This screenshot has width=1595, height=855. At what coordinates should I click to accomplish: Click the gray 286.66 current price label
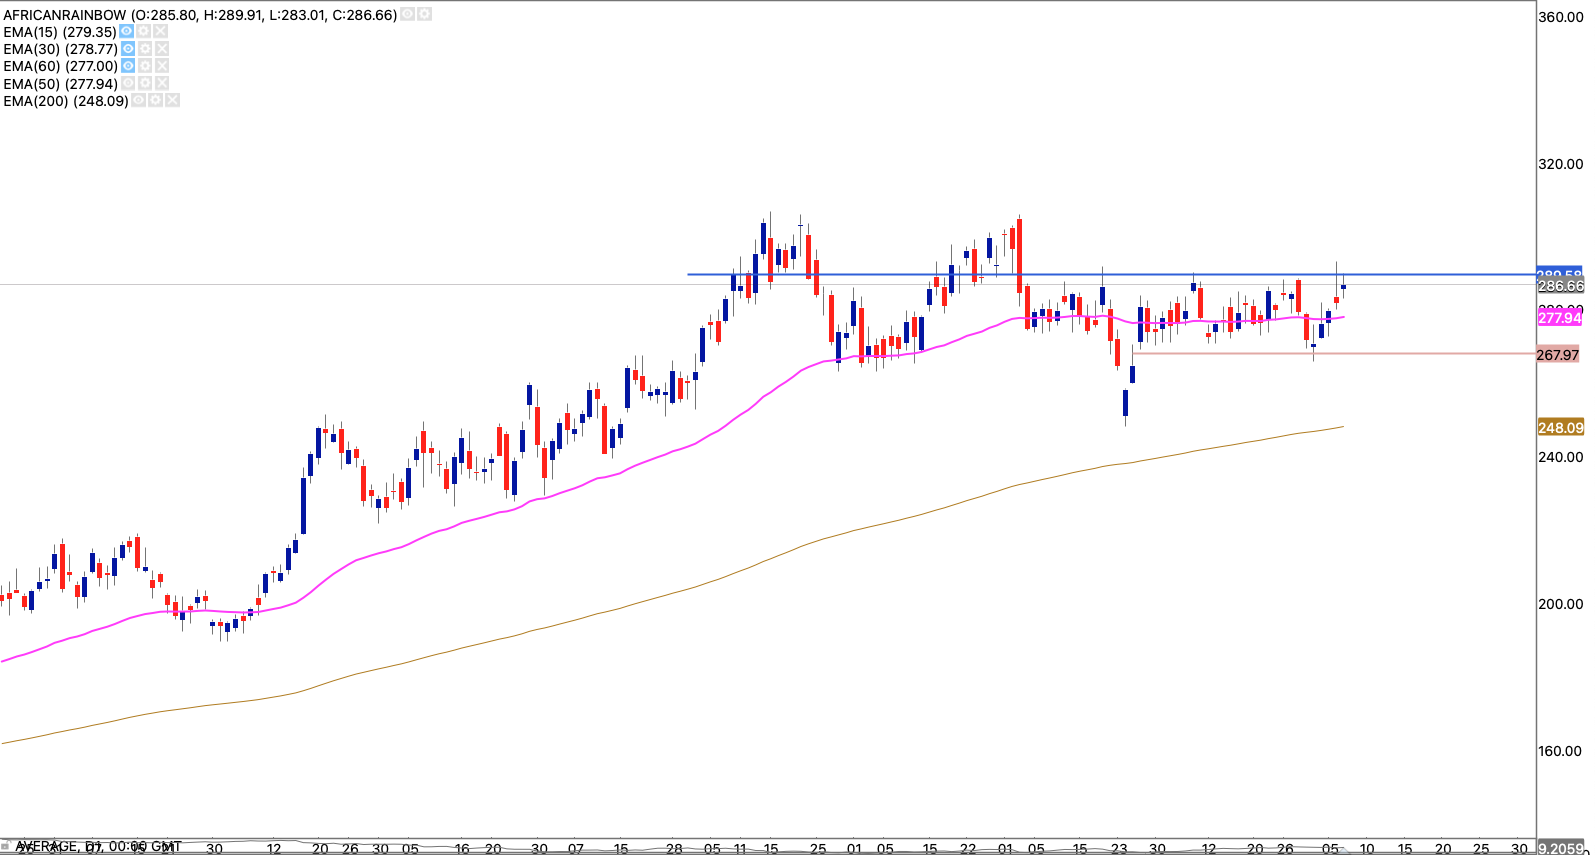point(1559,286)
